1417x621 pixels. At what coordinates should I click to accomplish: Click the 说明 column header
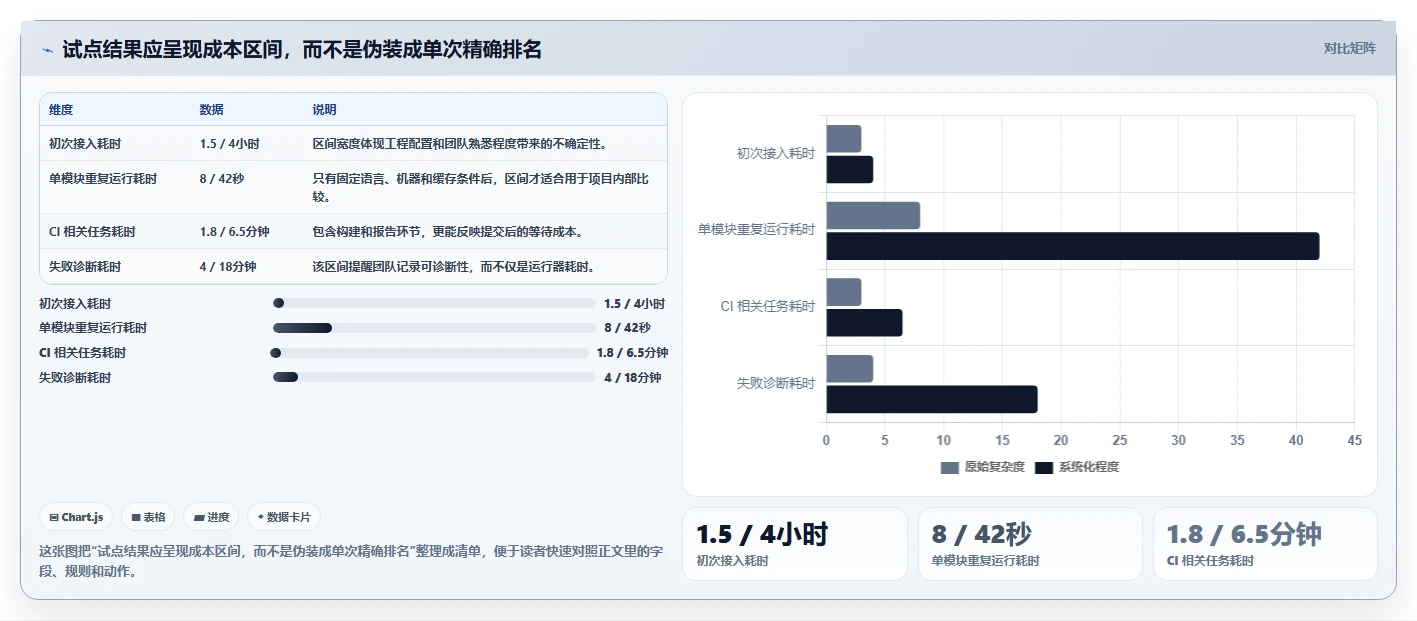[324, 110]
